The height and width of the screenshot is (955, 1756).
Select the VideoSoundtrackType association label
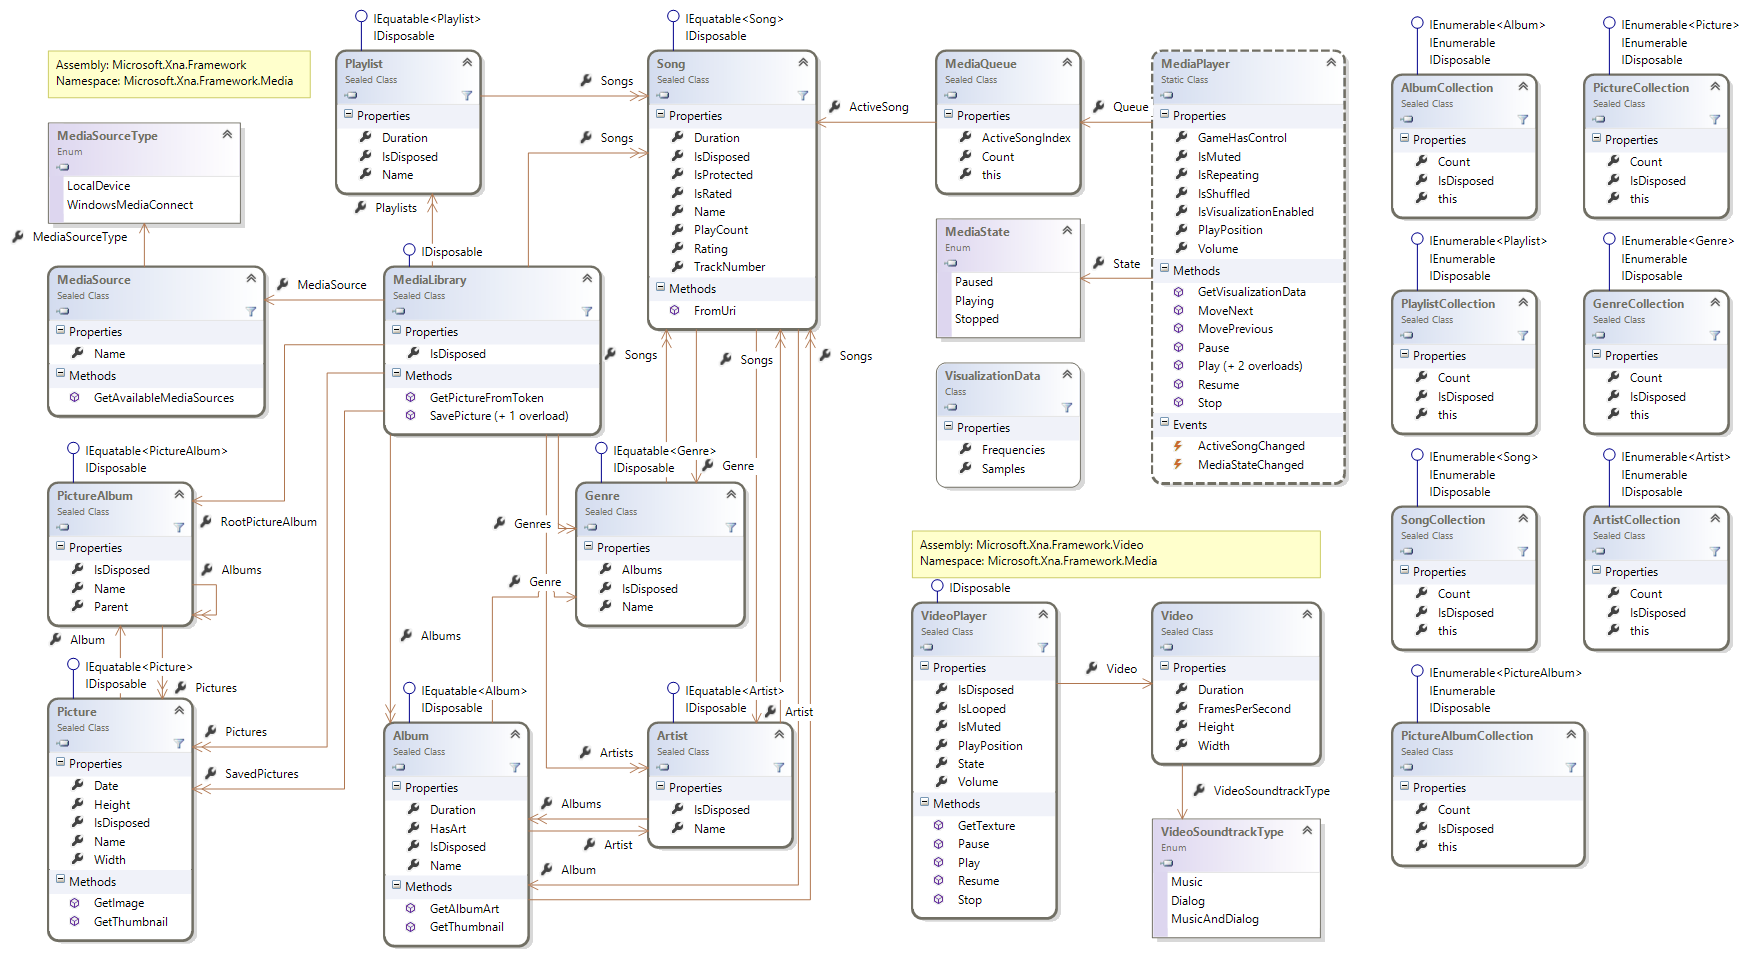click(1271, 791)
